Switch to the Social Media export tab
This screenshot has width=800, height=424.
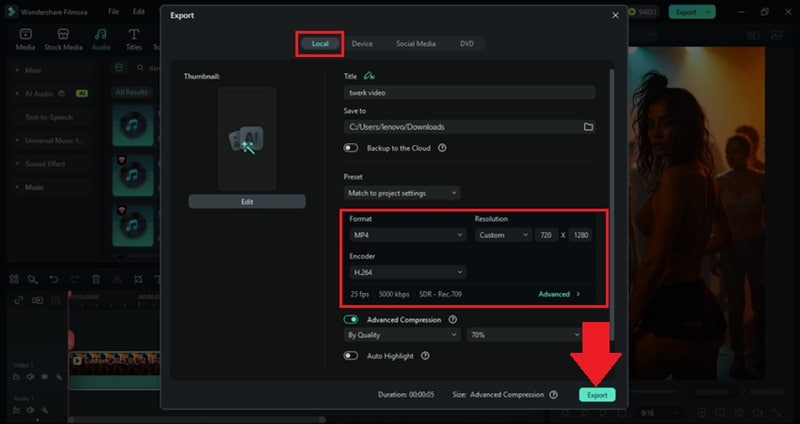coord(416,44)
